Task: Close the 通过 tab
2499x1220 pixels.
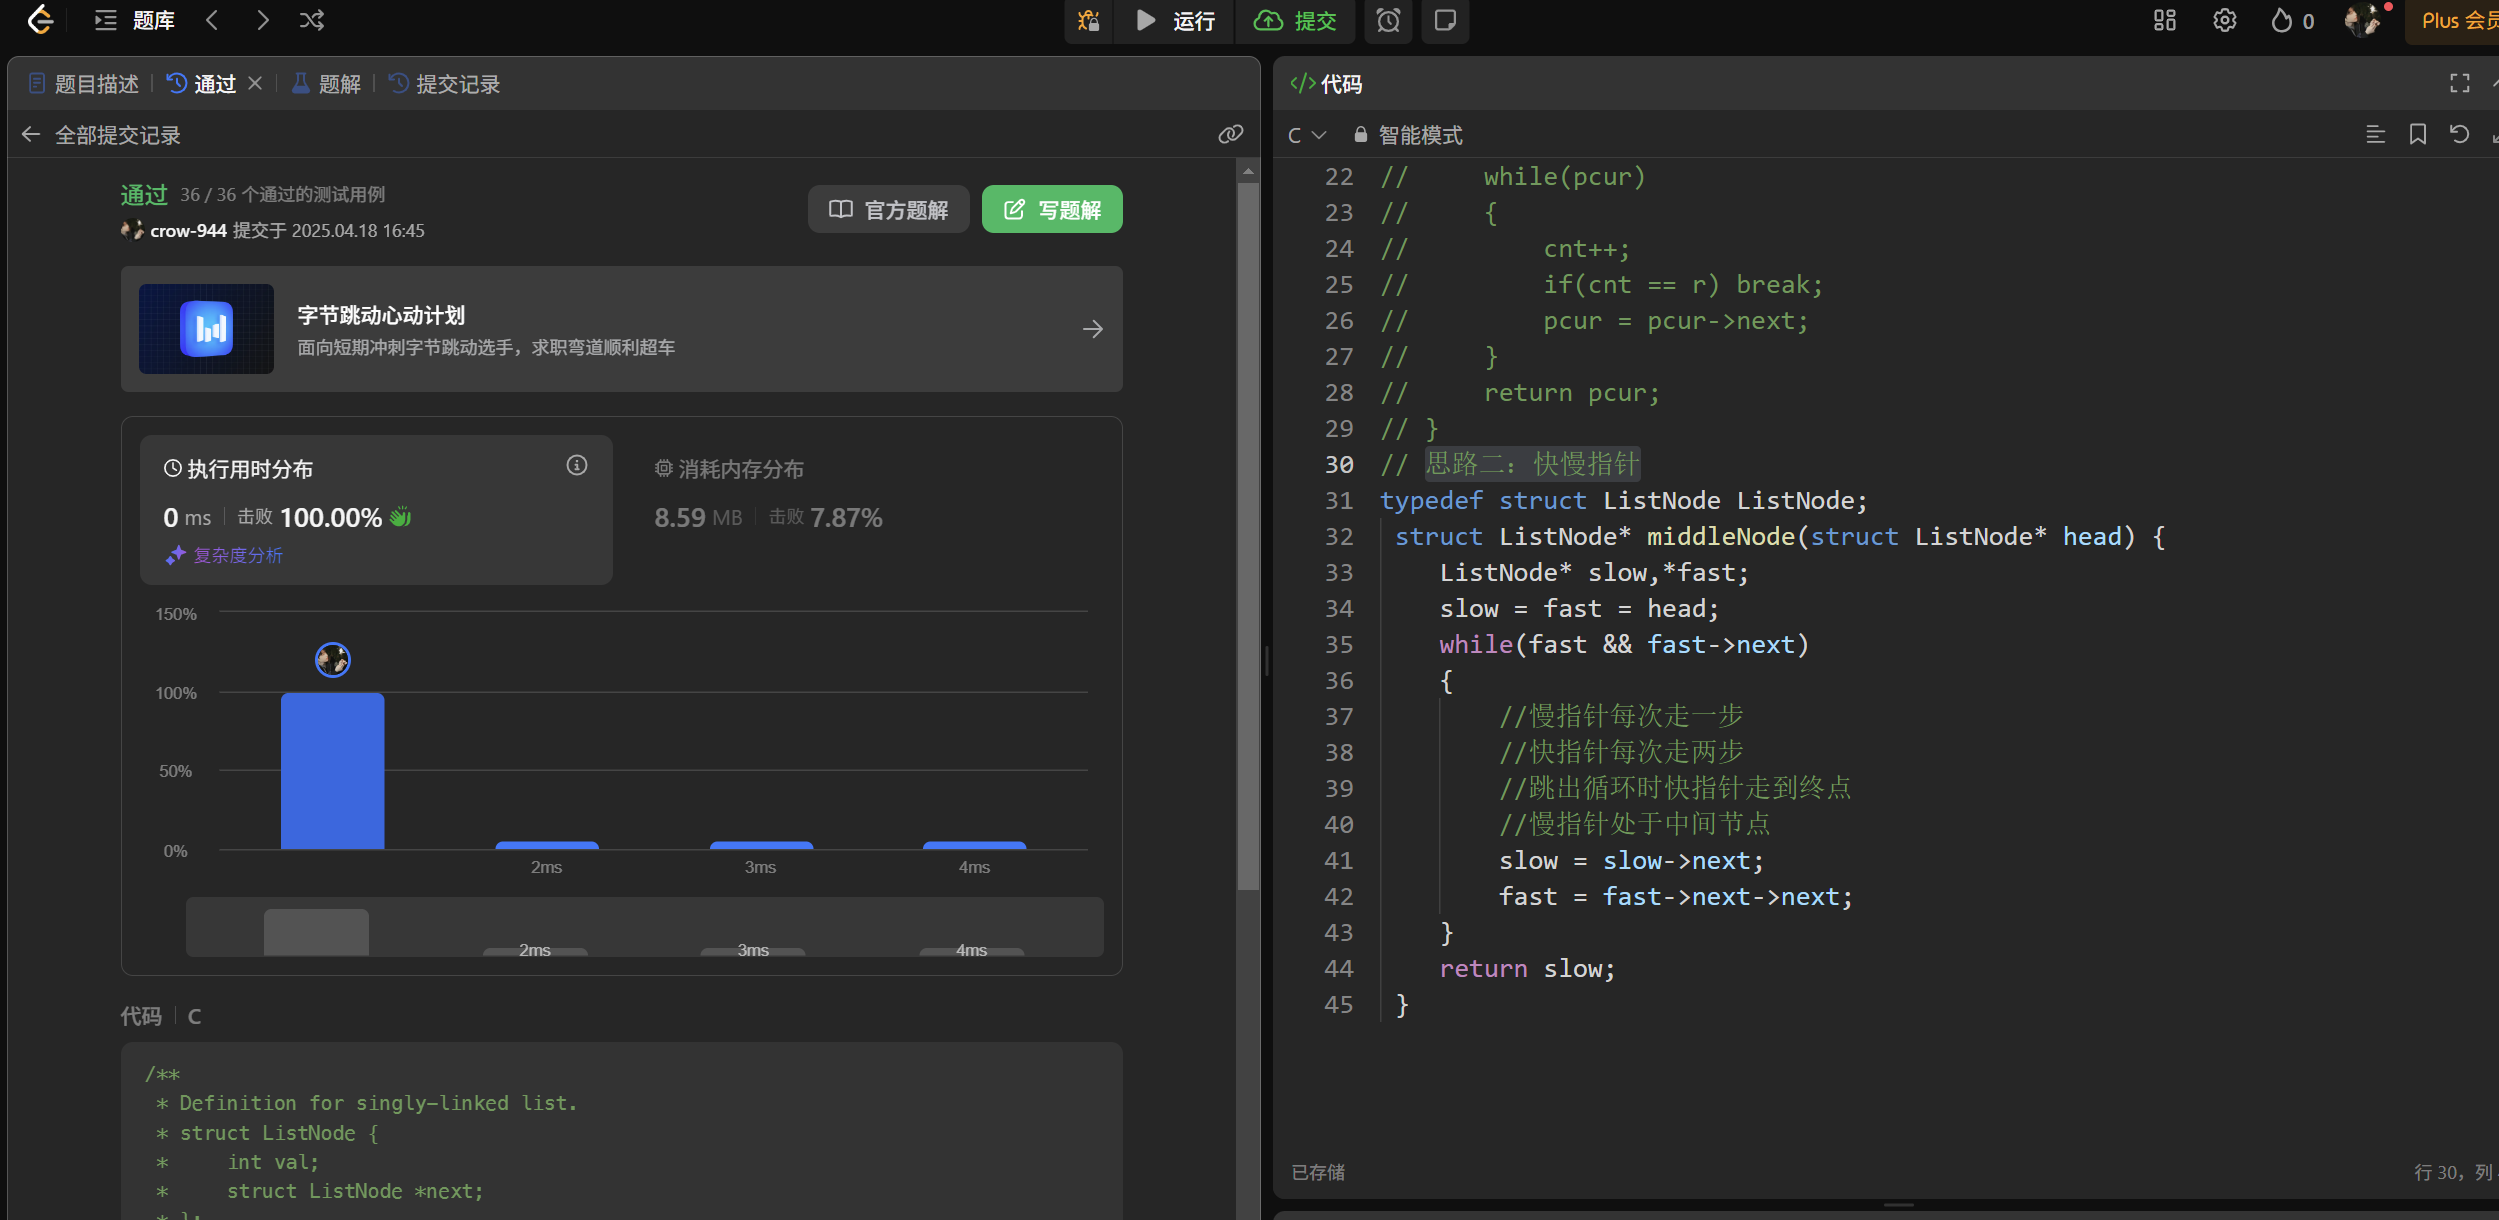Action: pos(255,83)
